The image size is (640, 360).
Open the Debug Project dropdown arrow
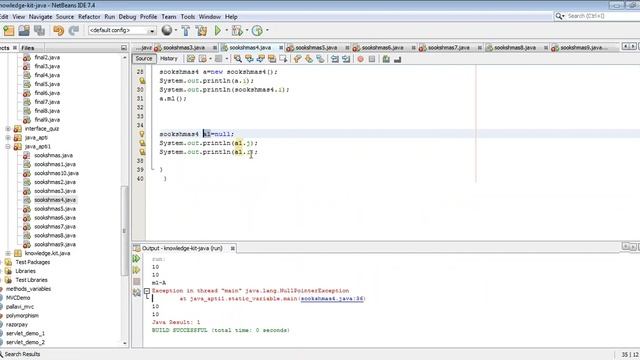(x=247, y=30)
